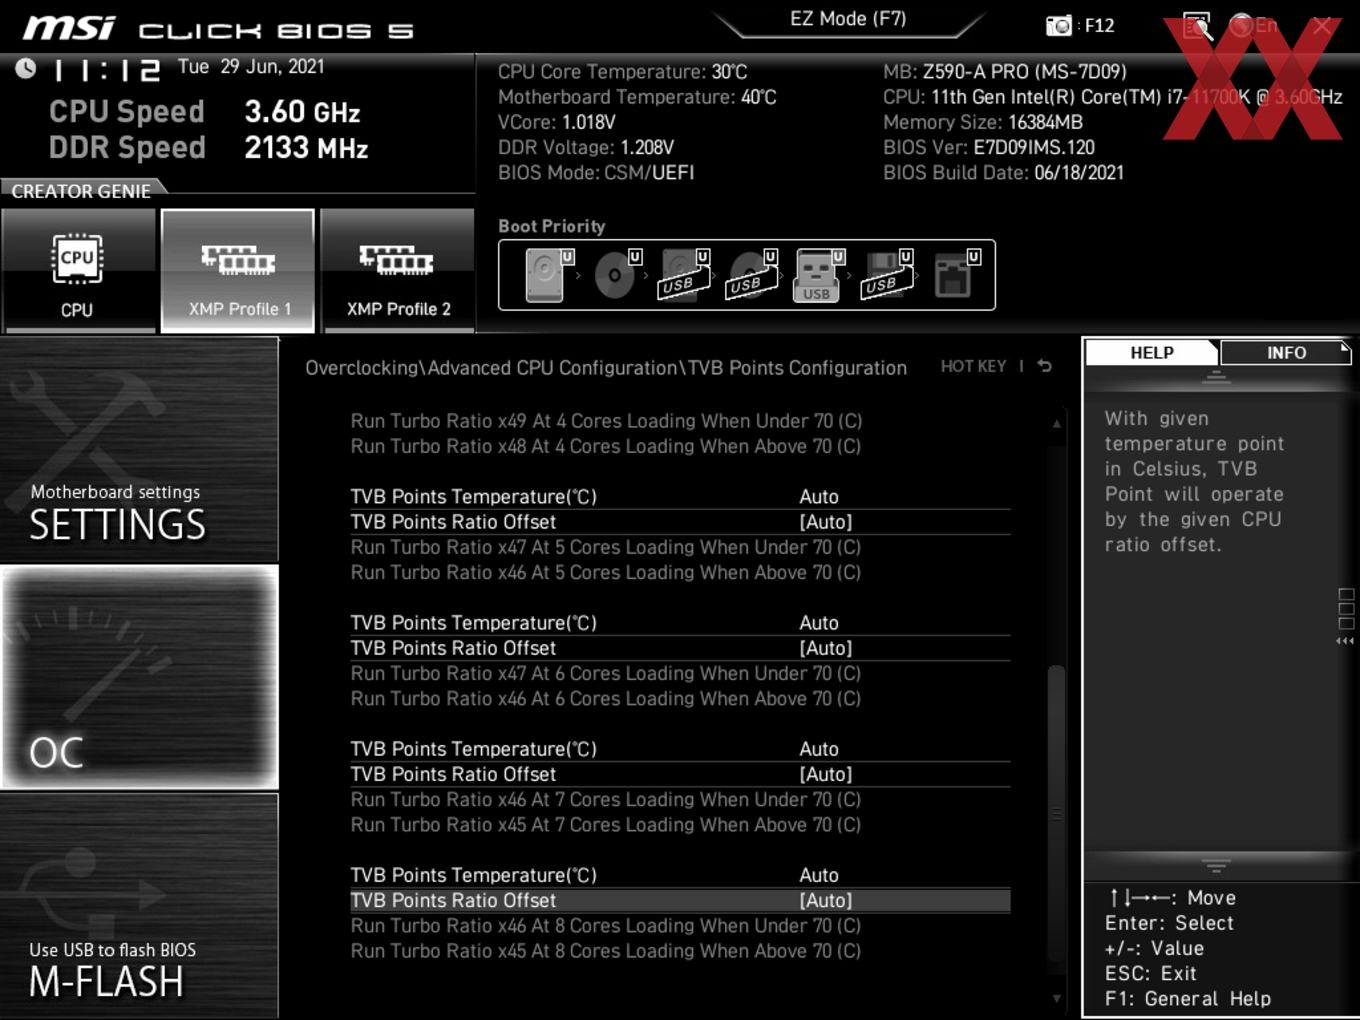
Task: Select the USB floppy boot device icon
Action: pos(886,275)
